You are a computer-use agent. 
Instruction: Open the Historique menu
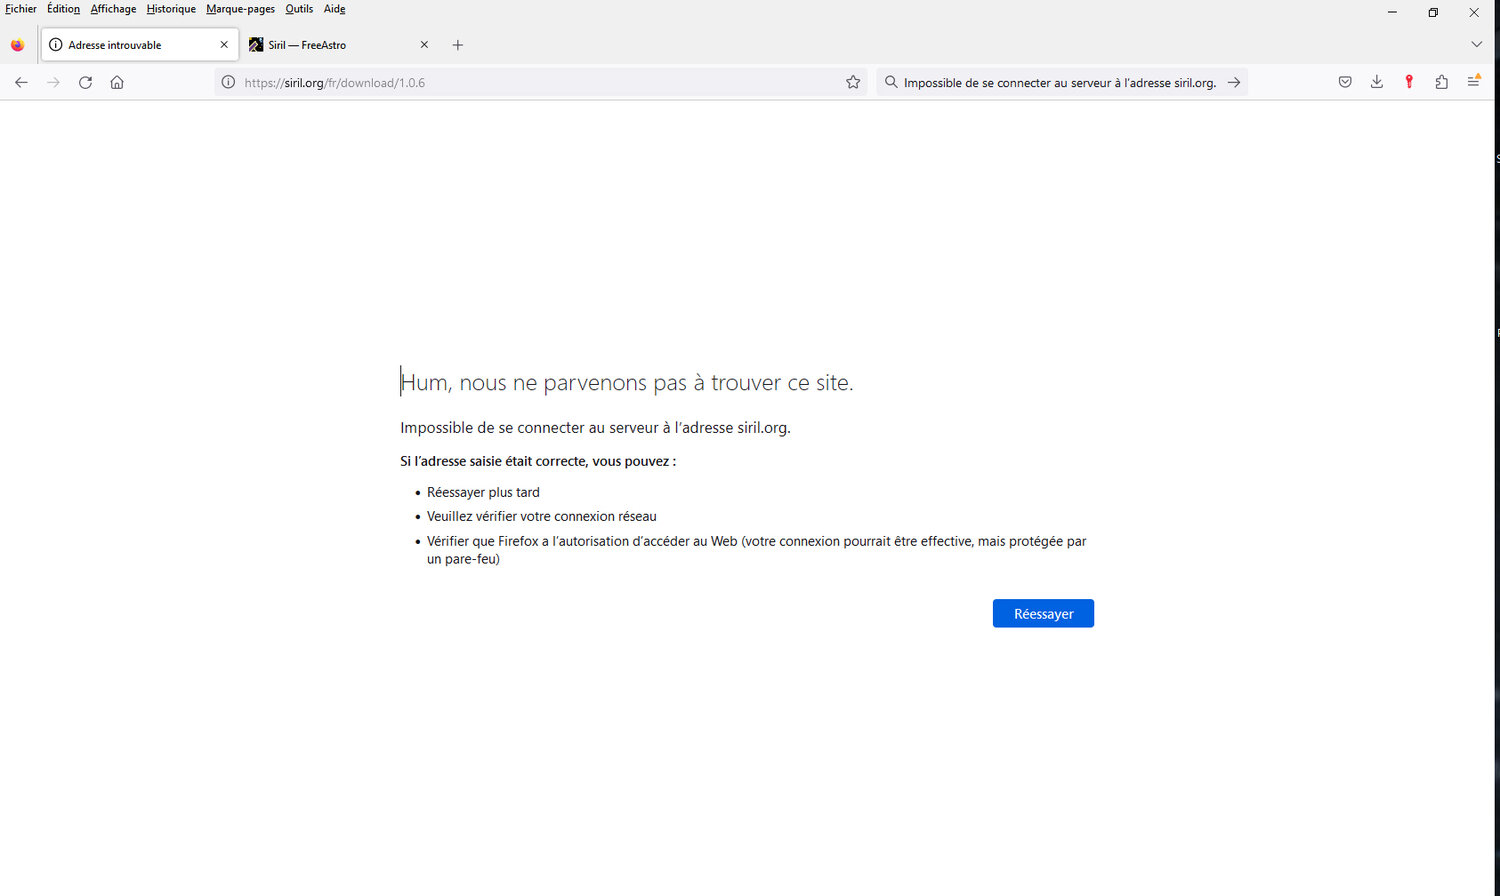click(x=171, y=9)
